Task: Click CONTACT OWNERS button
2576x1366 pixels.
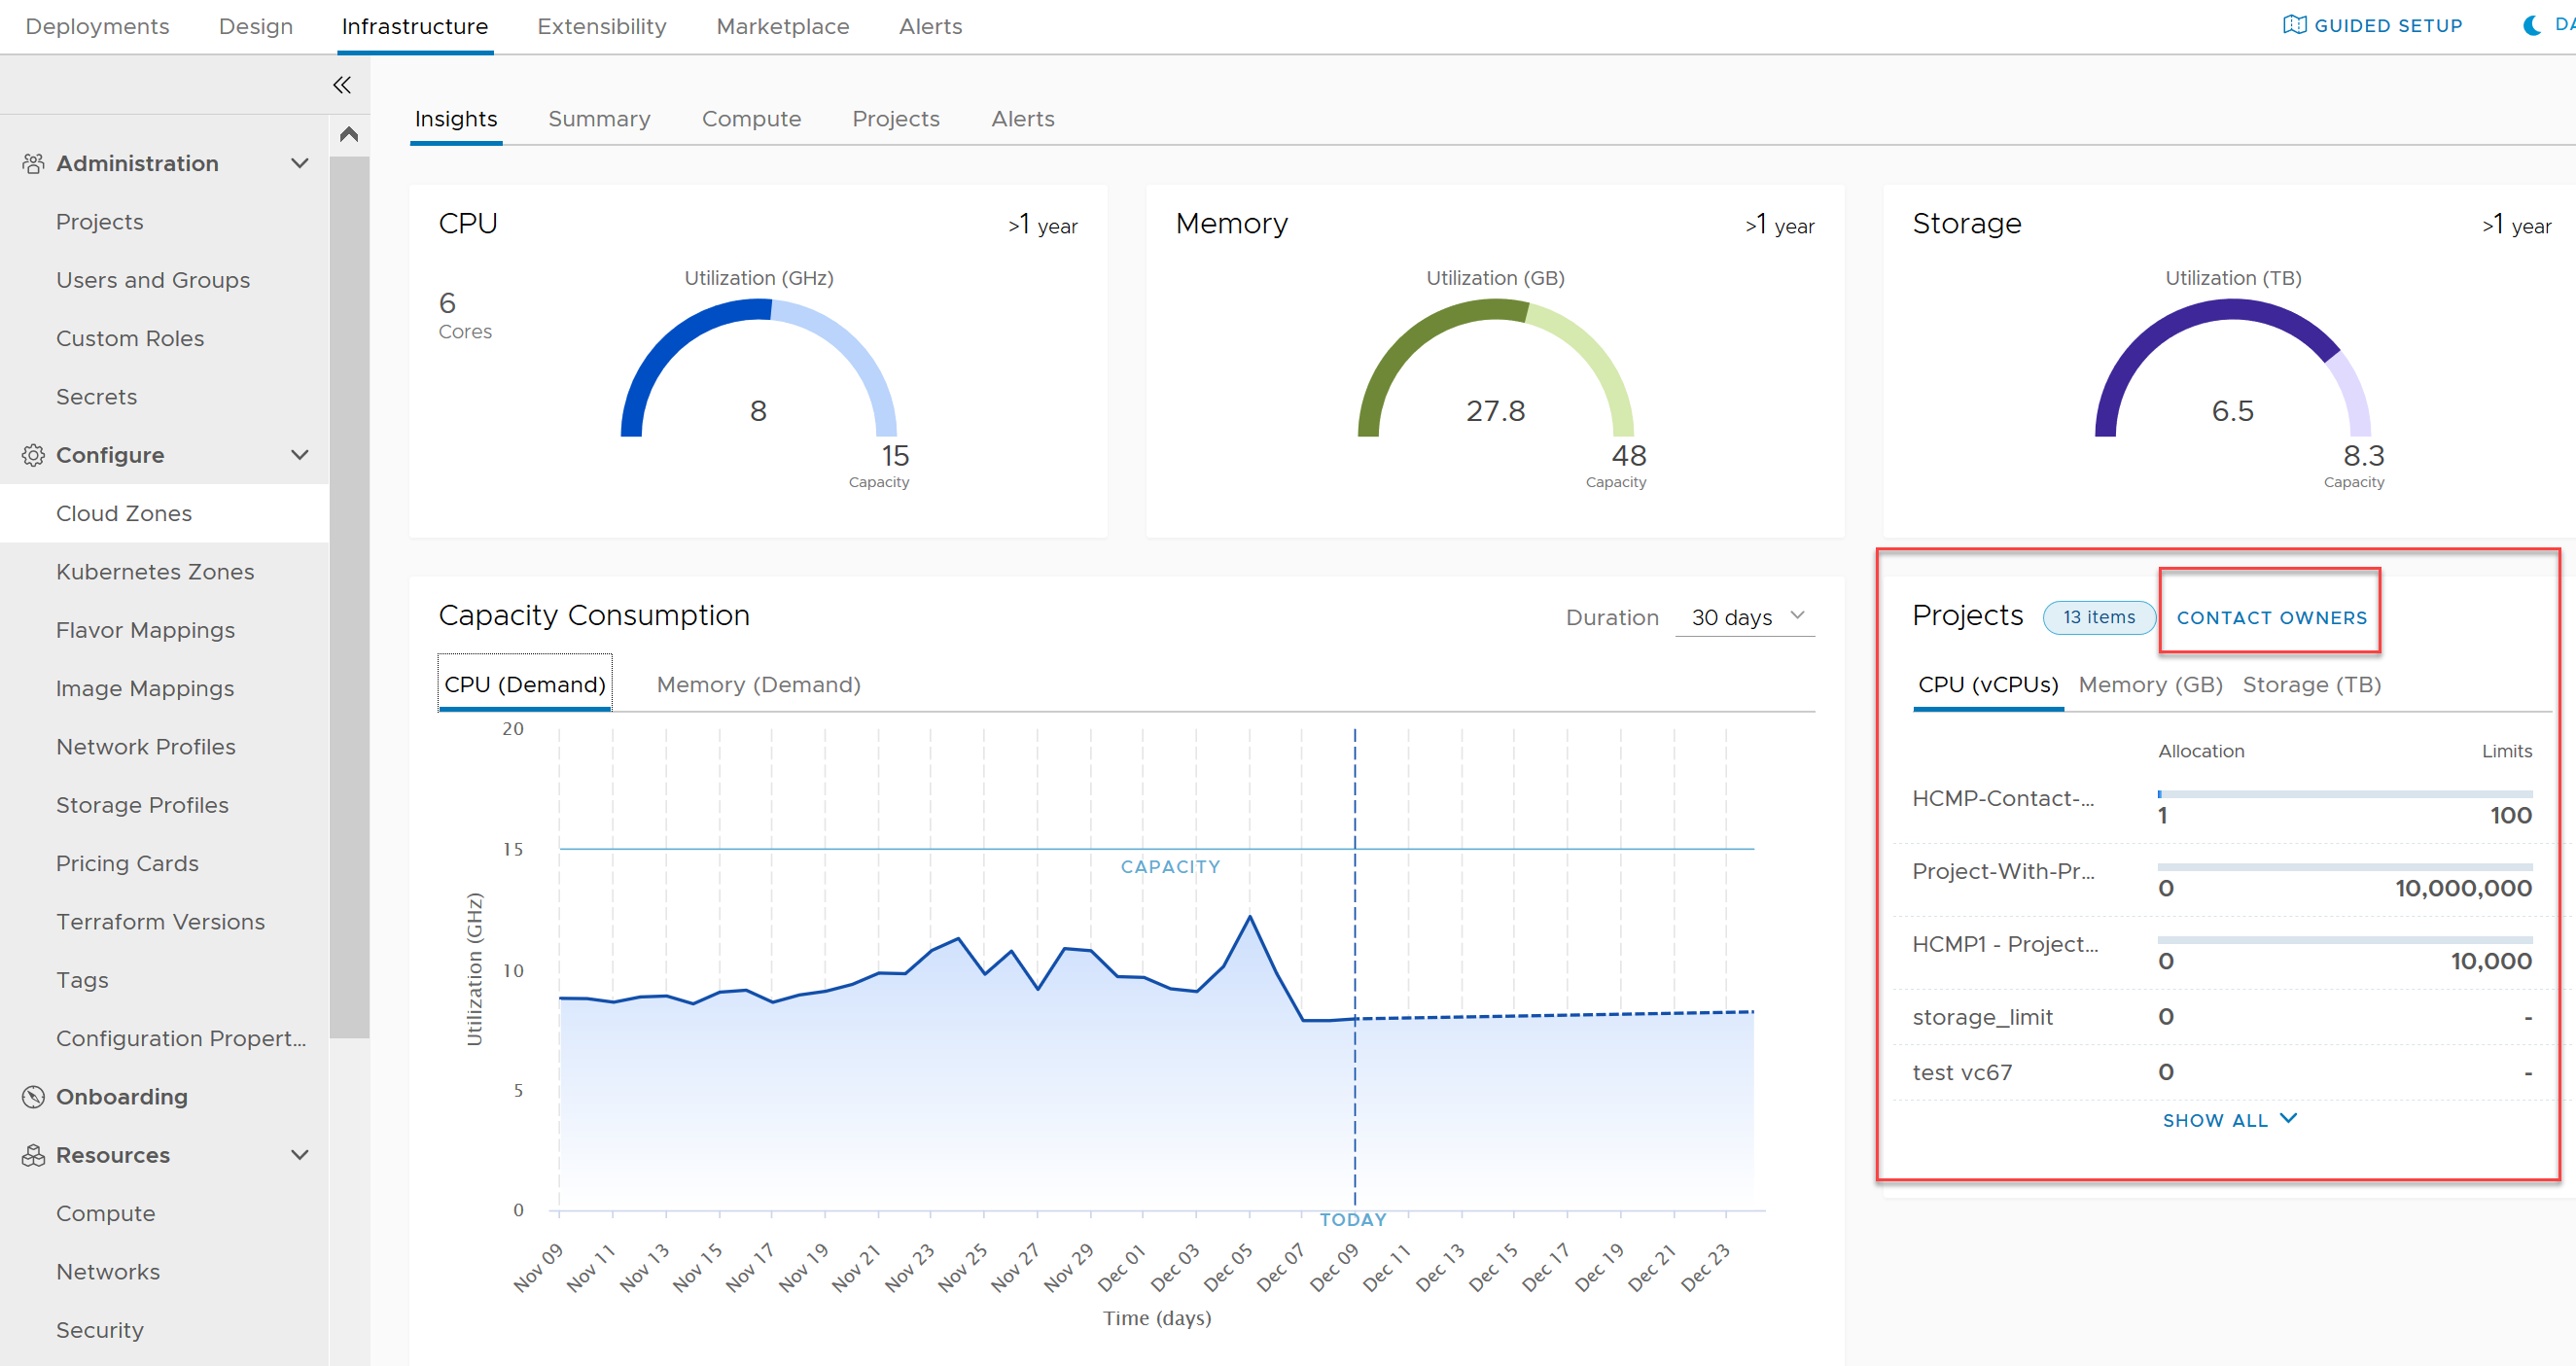Action: [2271, 616]
